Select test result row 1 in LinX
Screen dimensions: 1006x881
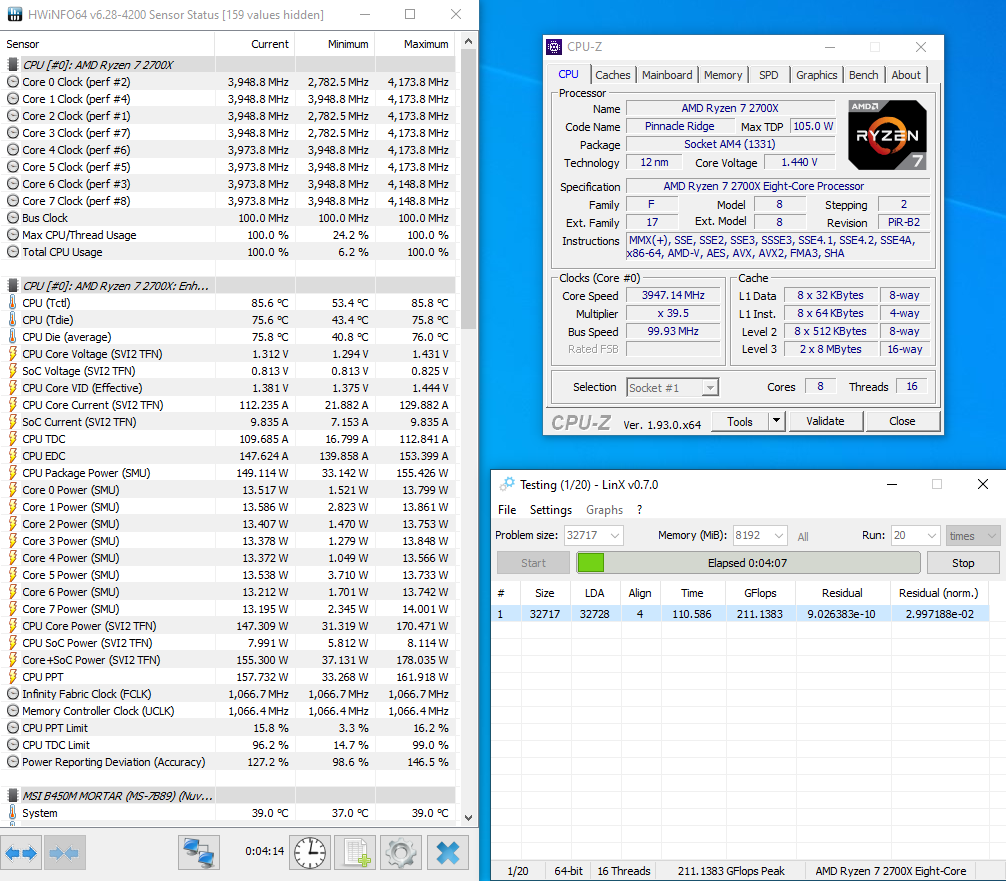(741, 614)
